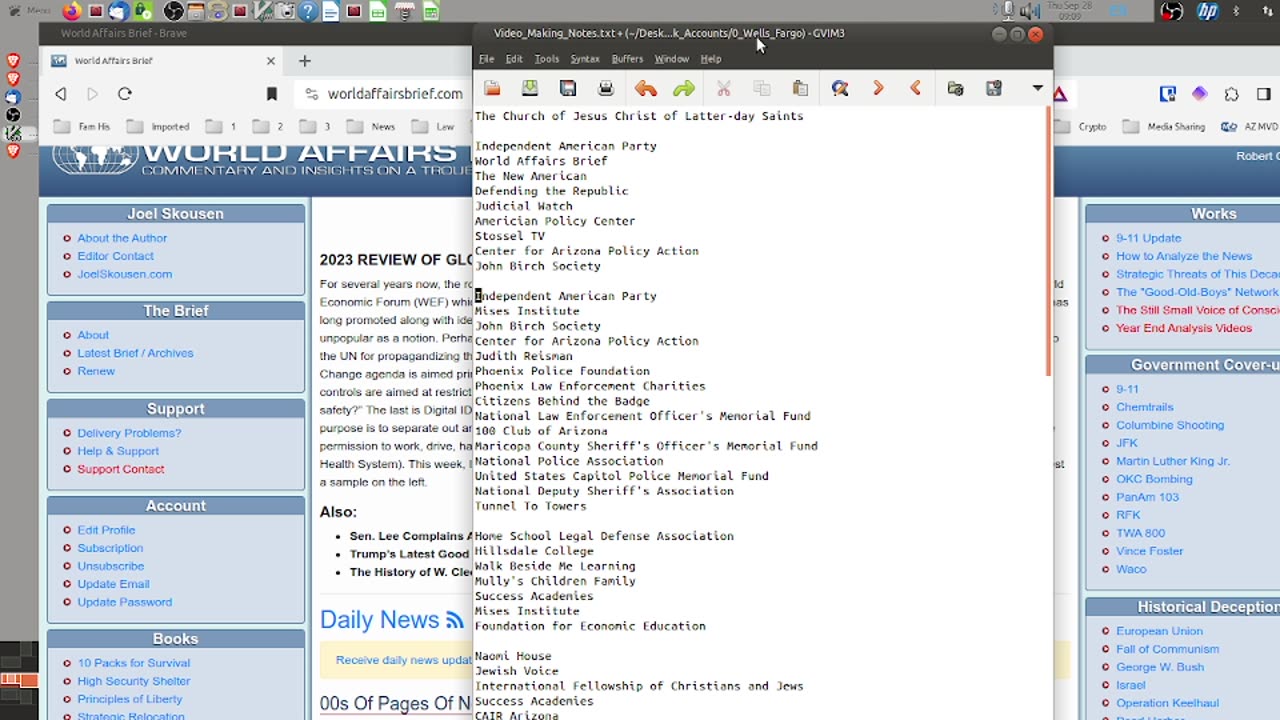Viewport: 1280px width, 720px height.
Task: Open the Tools menu in GVim
Action: click(x=546, y=59)
